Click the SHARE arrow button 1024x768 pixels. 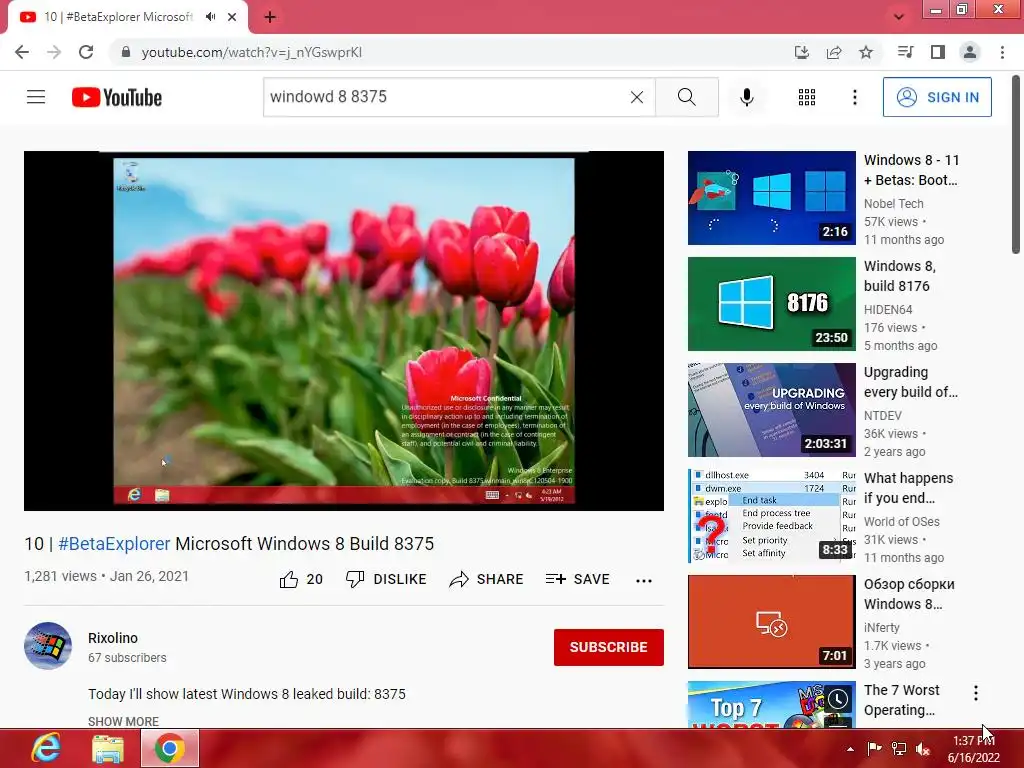487,579
